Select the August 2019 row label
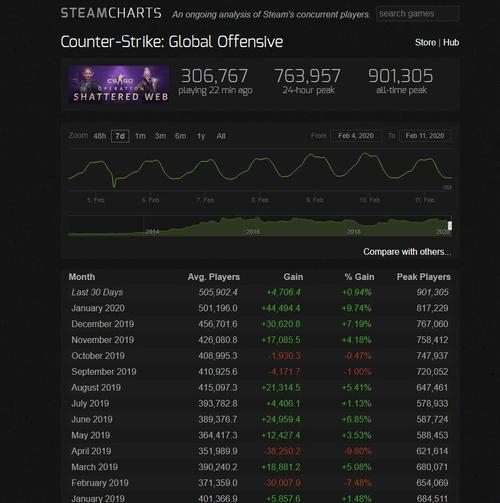 96,388
